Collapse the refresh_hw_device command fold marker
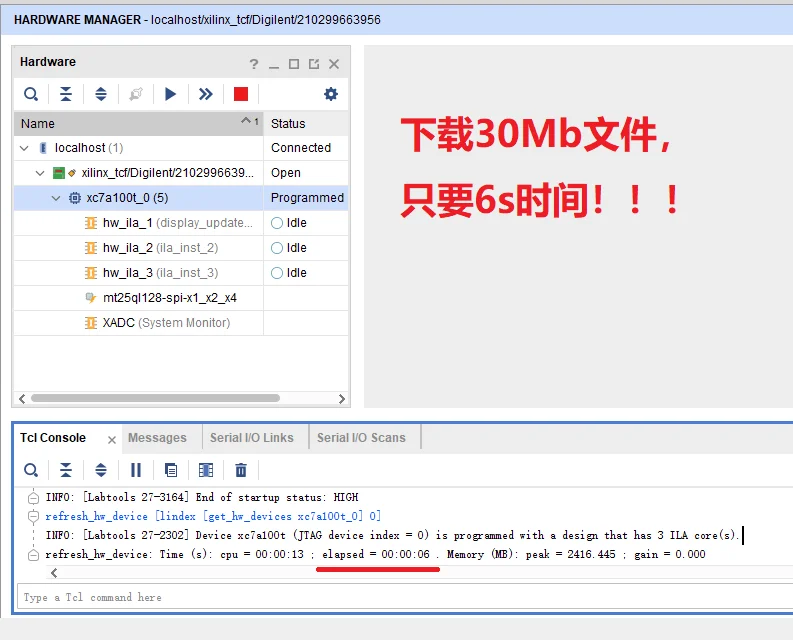This screenshot has height=640, width=793. point(33,517)
